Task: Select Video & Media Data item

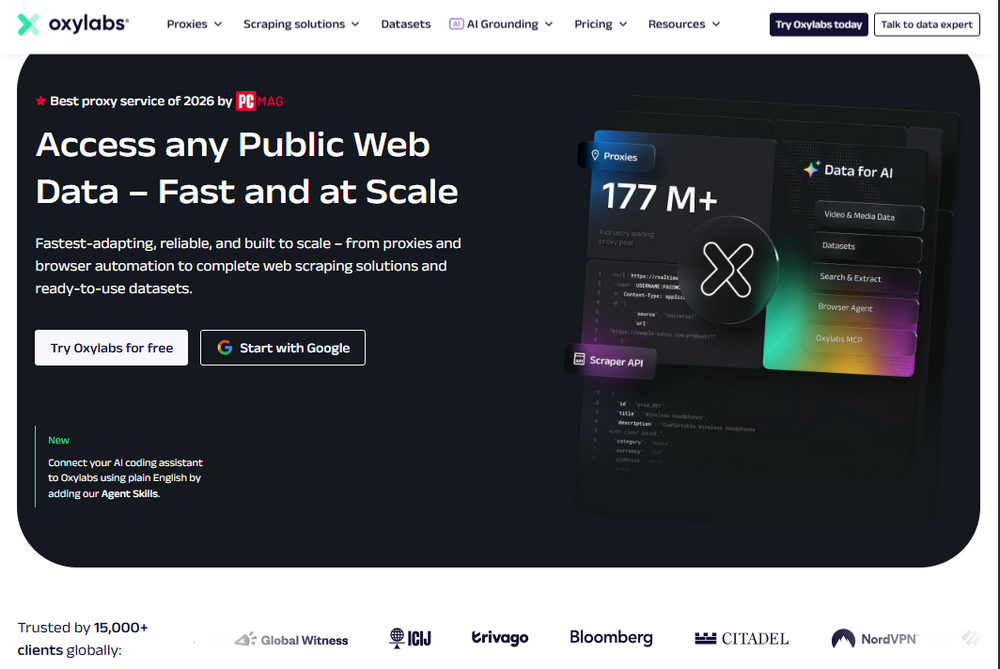Action: (x=868, y=216)
